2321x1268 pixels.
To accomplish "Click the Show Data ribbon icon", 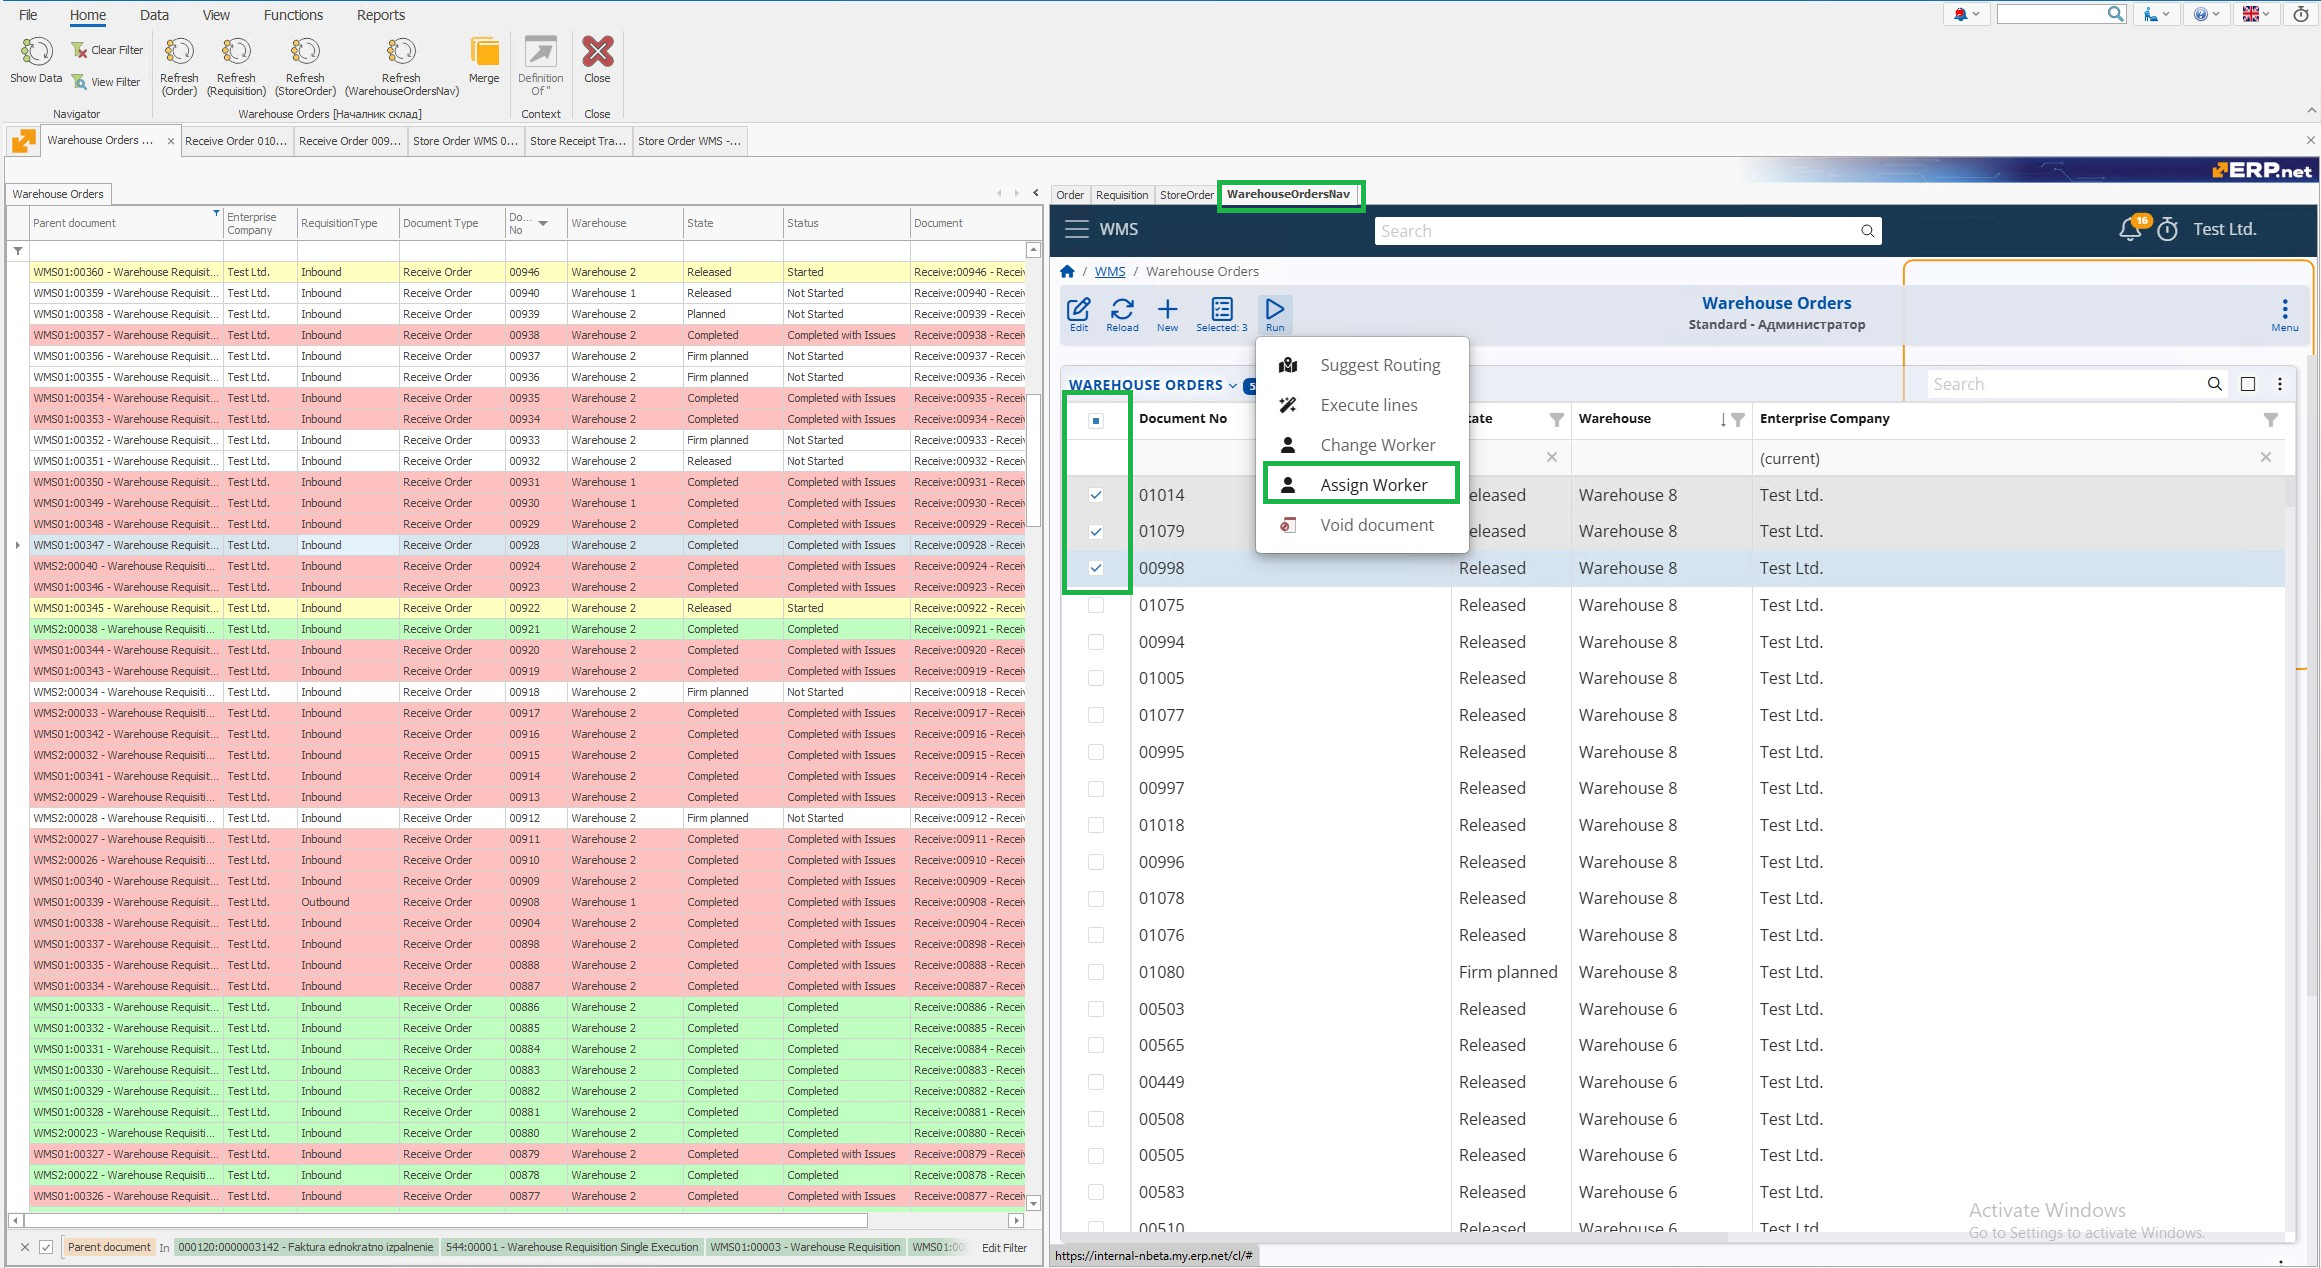I will pyautogui.click(x=36, y=60).
